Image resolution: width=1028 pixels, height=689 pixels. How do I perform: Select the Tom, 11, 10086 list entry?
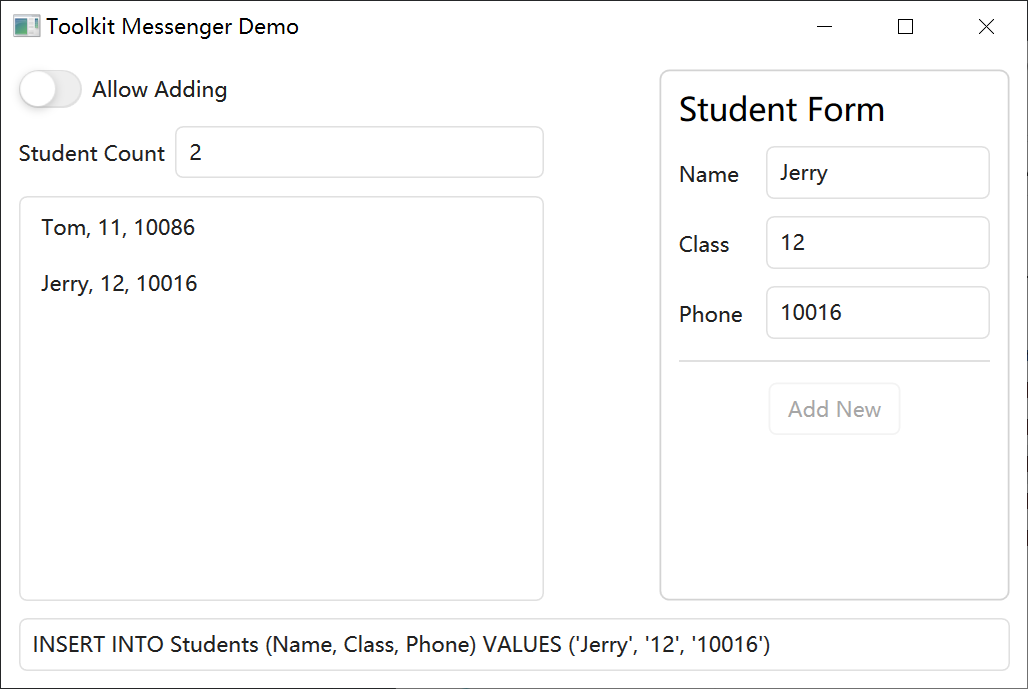click(x=281, y=227)
